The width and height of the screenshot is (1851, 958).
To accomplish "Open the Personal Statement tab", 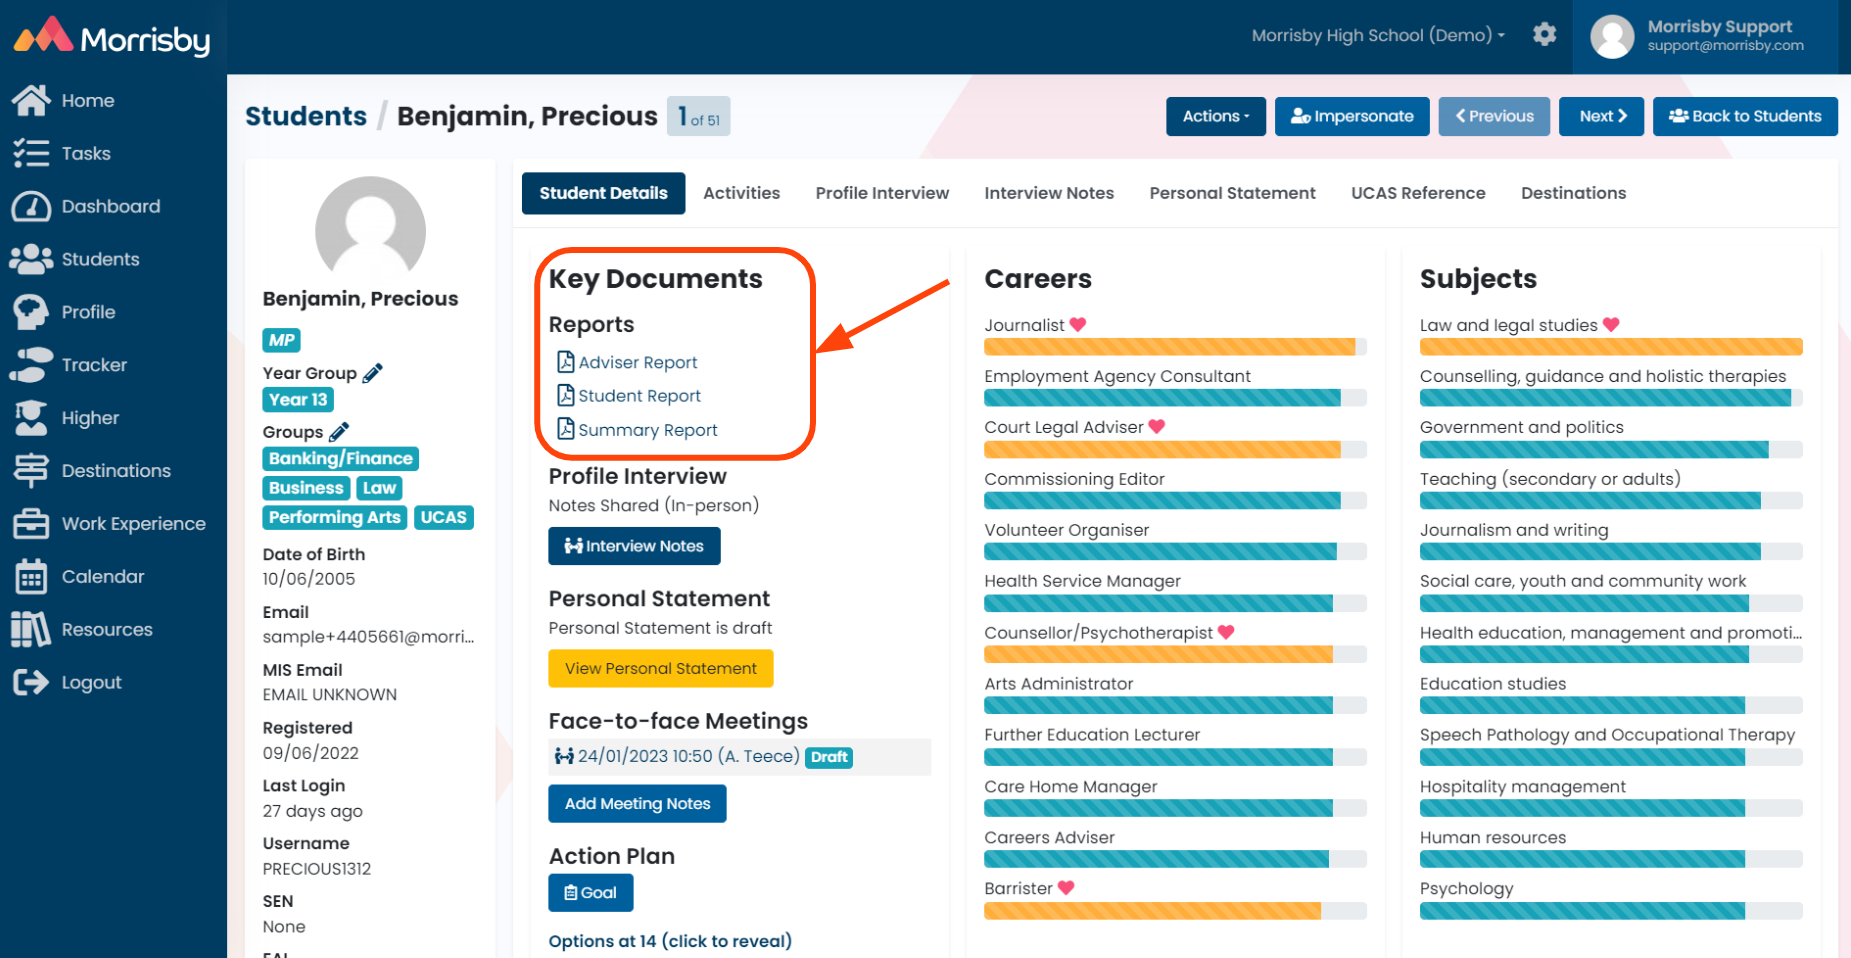I will click(1232, 193).
